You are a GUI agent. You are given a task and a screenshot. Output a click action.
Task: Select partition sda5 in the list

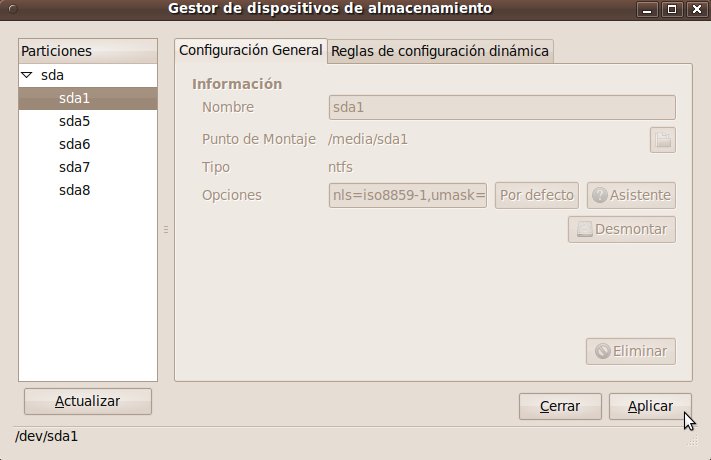pyautogui.click(x=88, y=121)
